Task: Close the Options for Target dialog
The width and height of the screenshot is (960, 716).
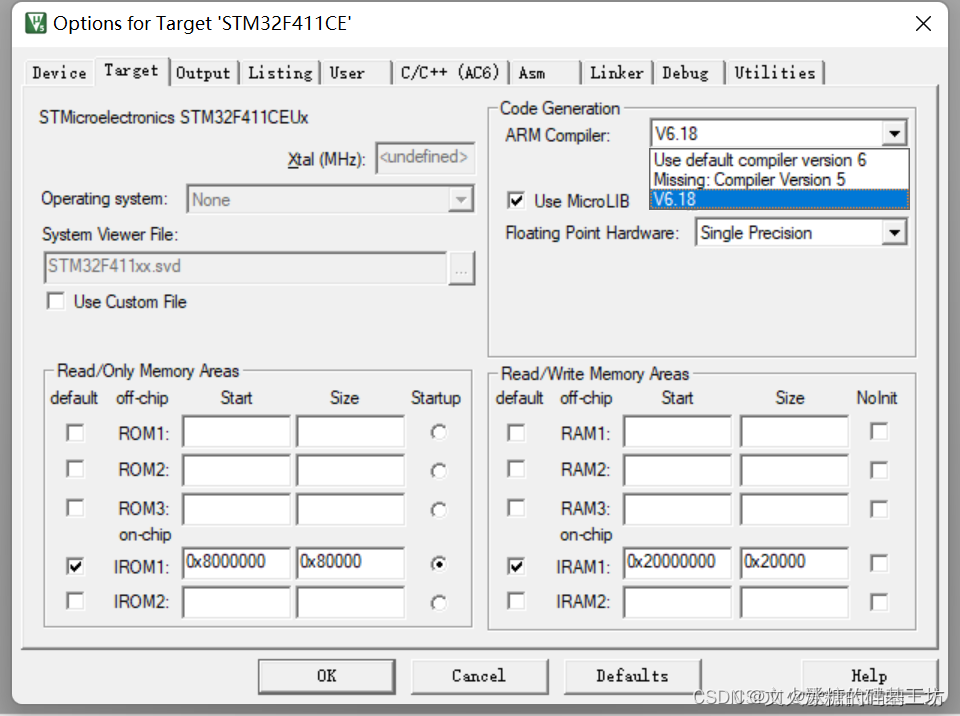Action: [x=923, y=24]
